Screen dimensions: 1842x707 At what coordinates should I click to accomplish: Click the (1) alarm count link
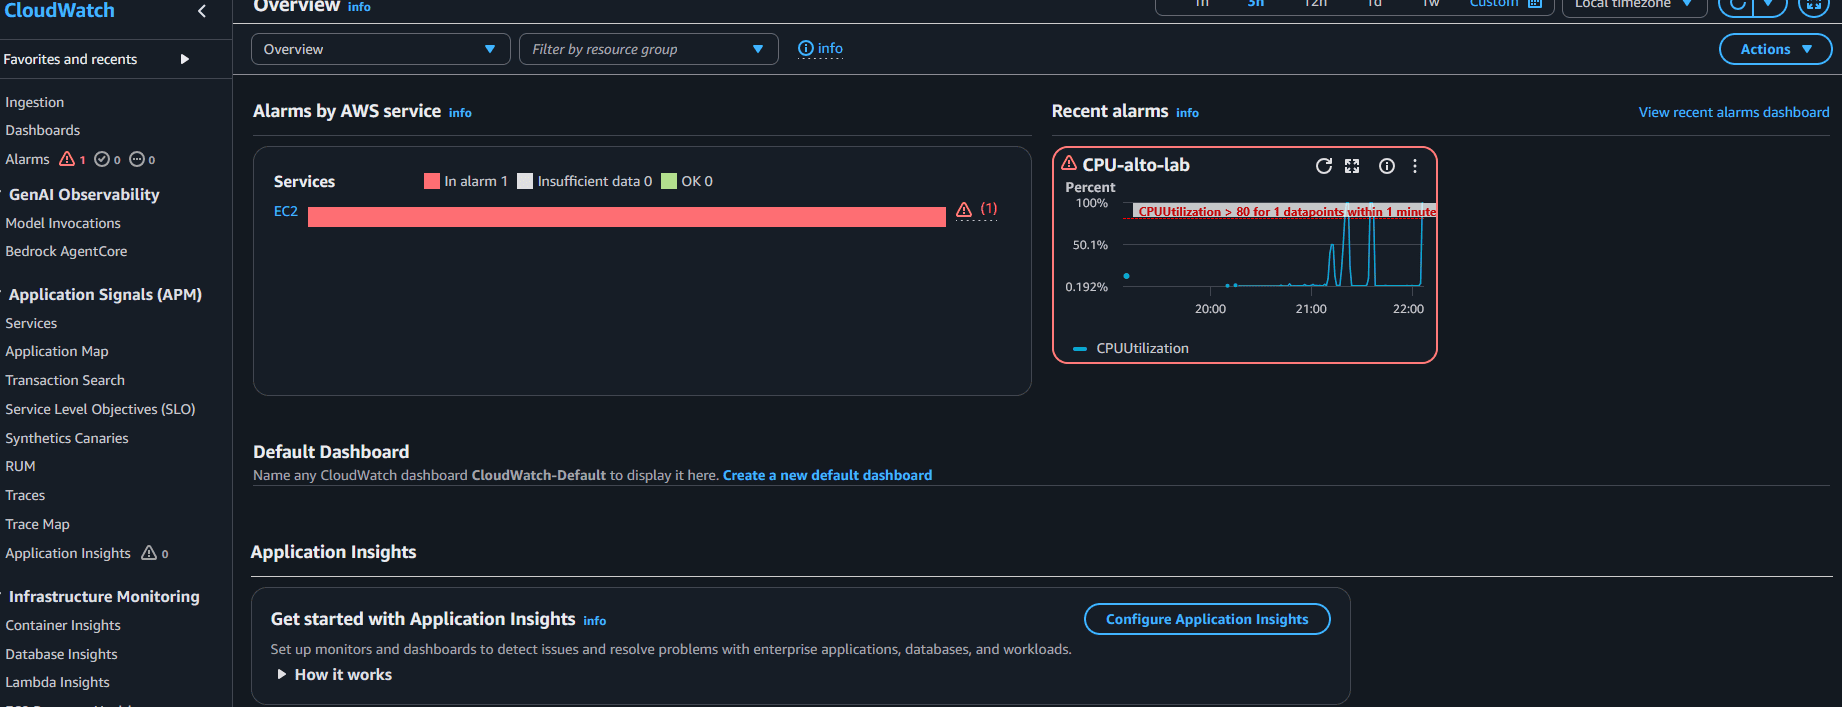(988, 209)
